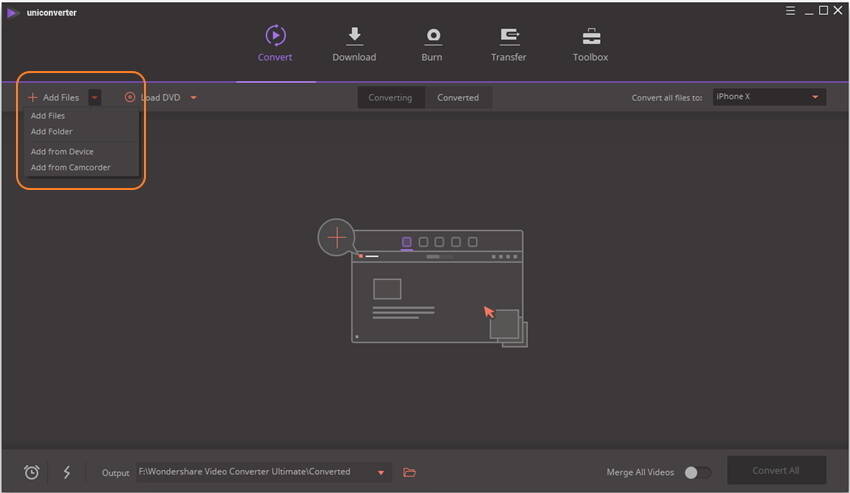
Task: Click the Load DVD button
Action: coord(153,98)
